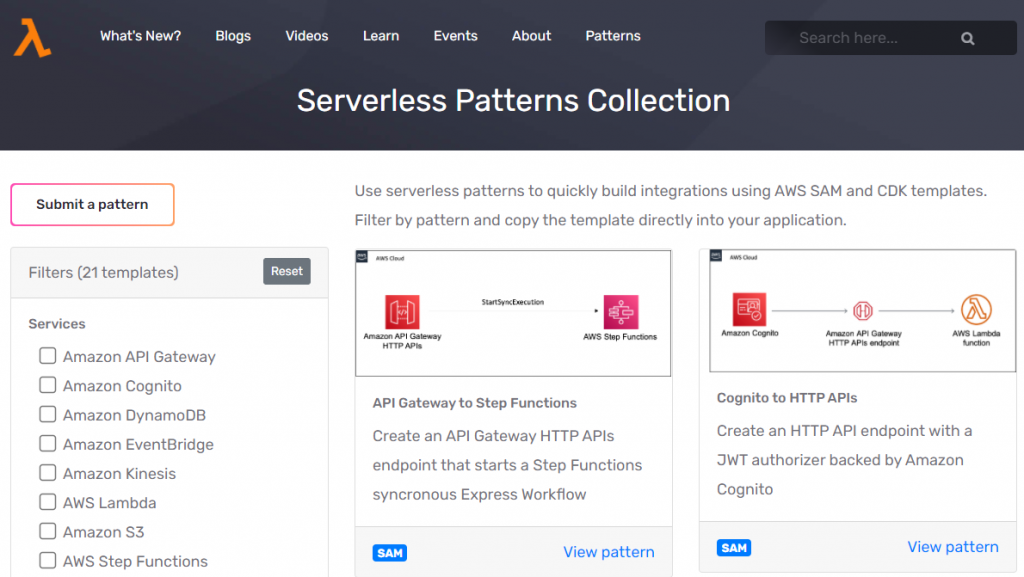View the API Gateway to Step Functions pattern
This screenshot has height=577, width=1024.
(x=609, y=551)
